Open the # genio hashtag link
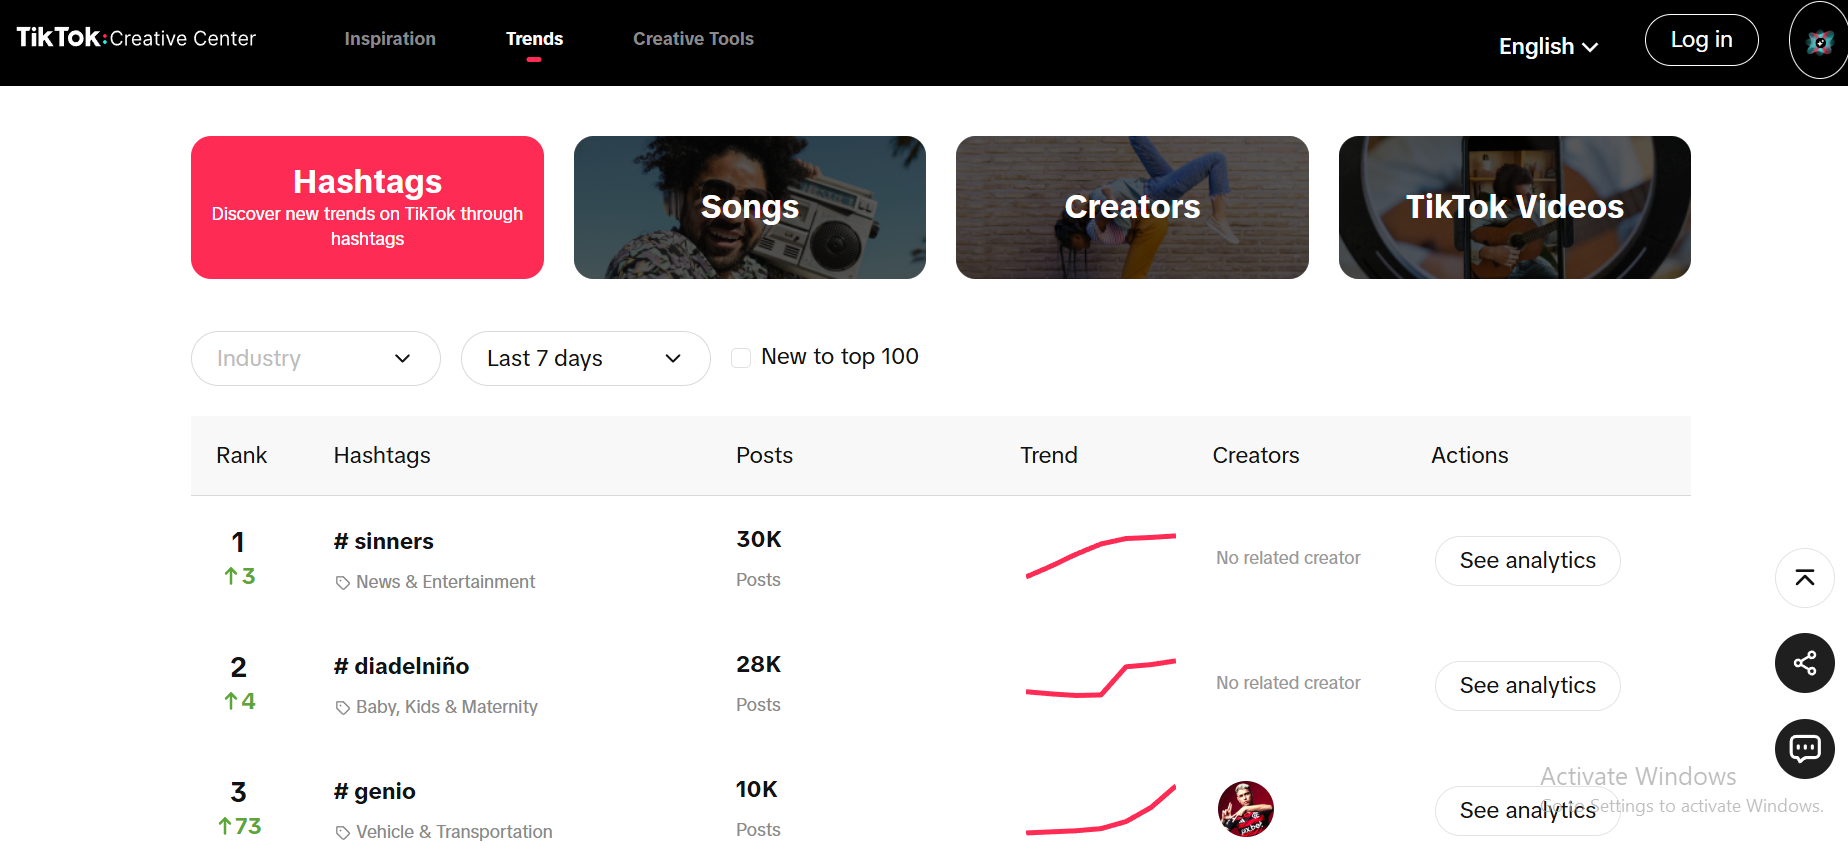The height and width of the screenshot is (860, 1848). pos(375,791)
